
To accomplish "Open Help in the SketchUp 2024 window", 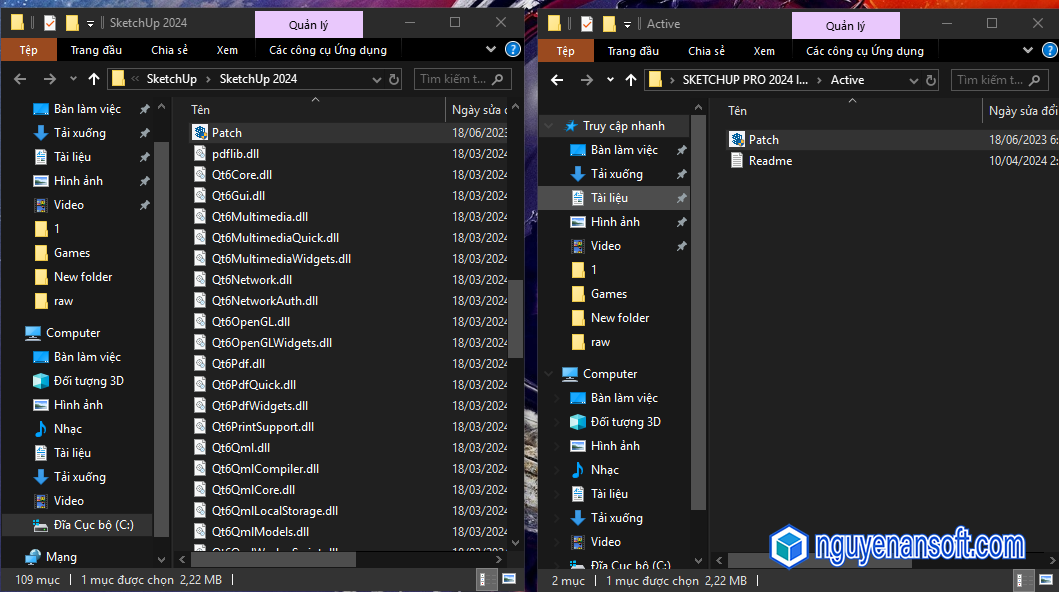I will [x=513, y=49].
